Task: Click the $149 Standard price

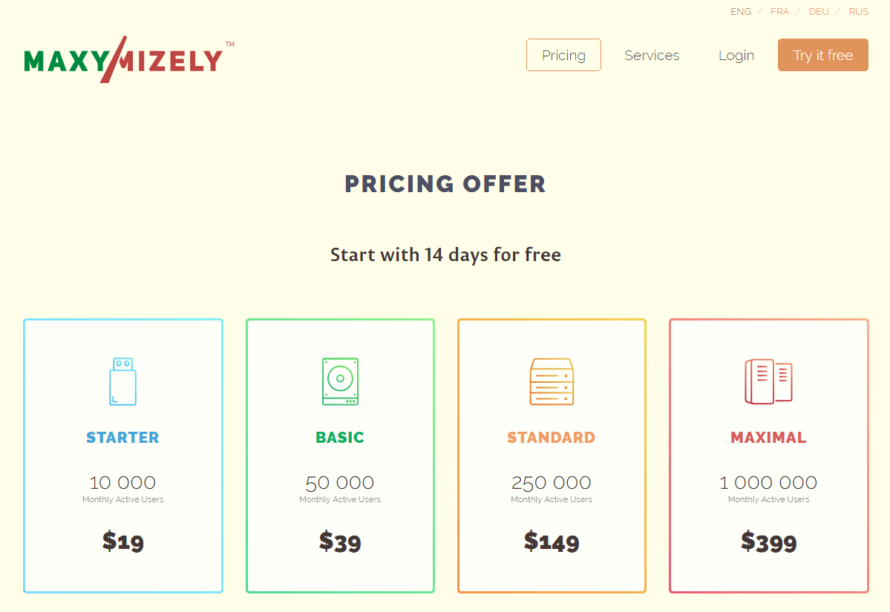Action: [x=551, y=542]
